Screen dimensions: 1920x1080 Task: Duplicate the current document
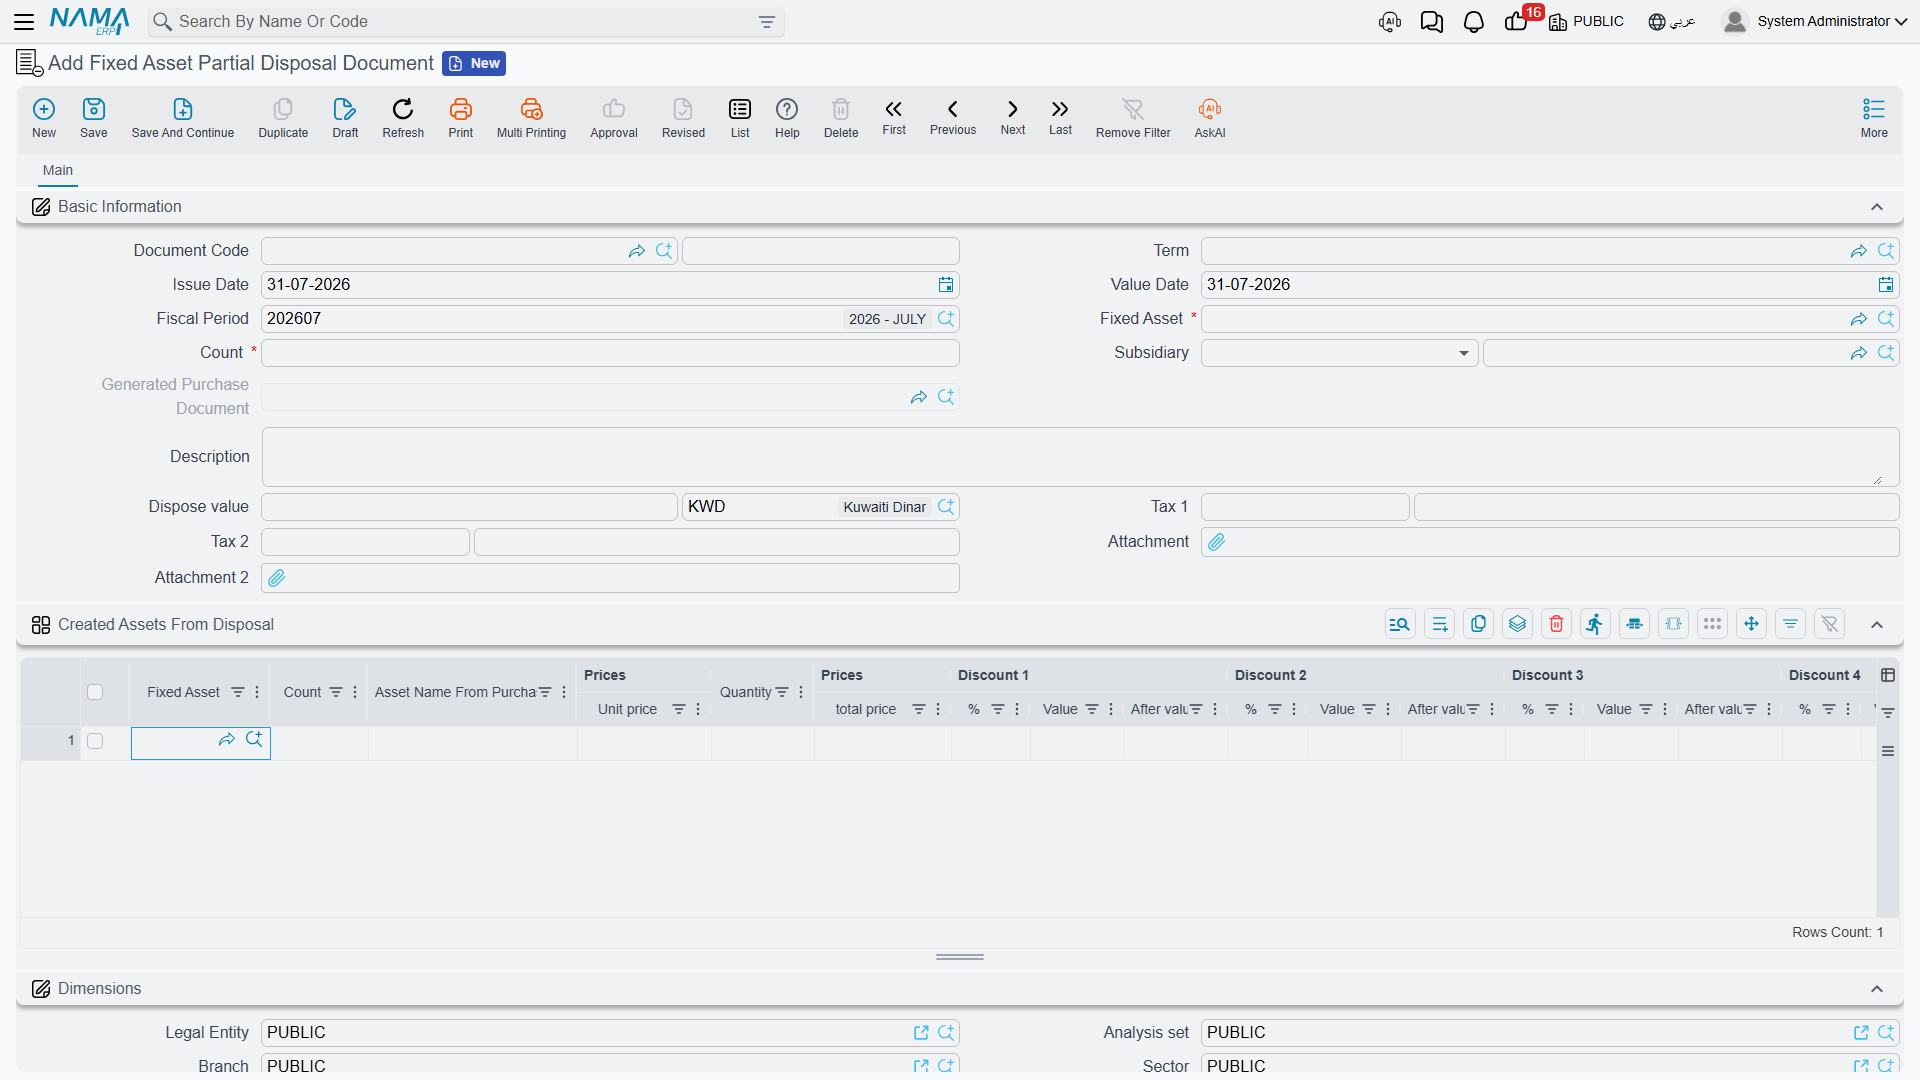coord(283,118)
